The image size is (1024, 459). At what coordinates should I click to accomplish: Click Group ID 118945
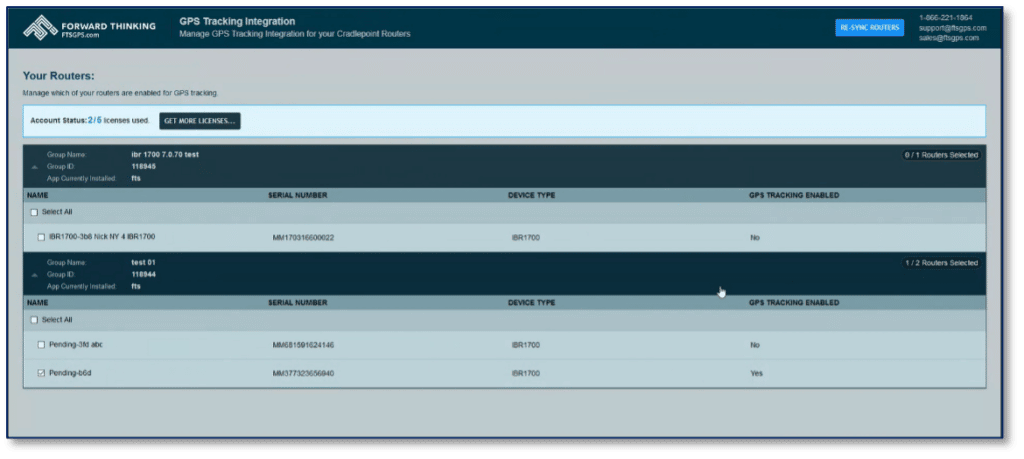144,166
